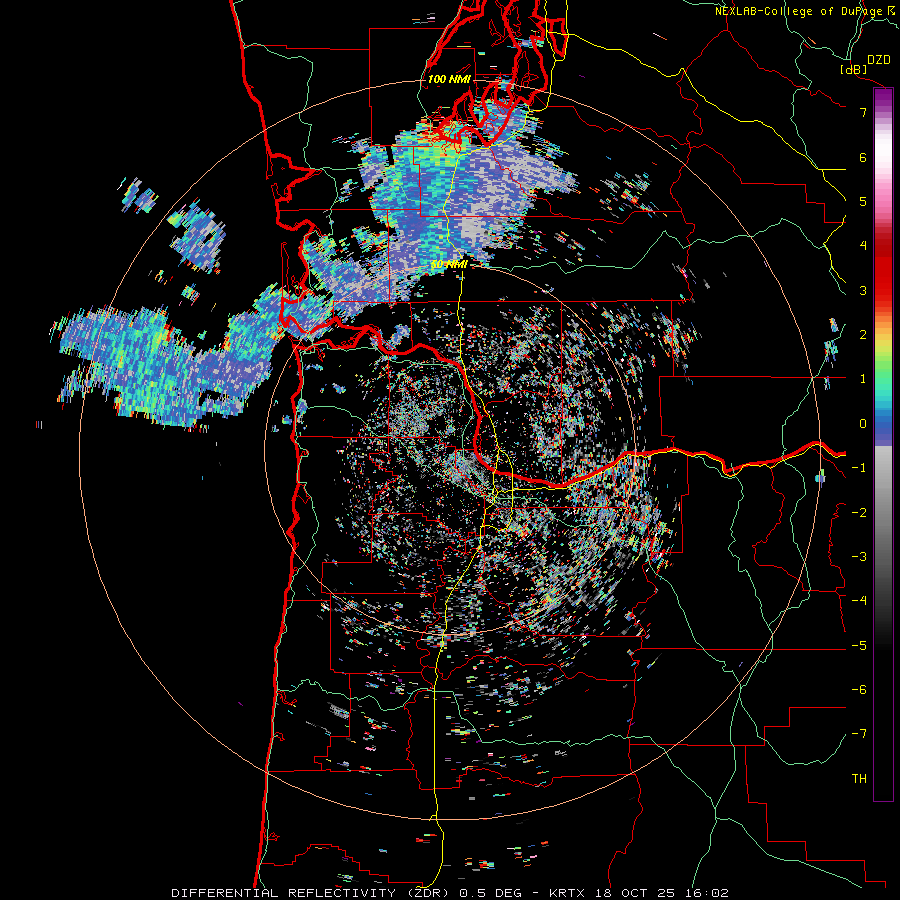
Task: Click the -6 value on the scale
Action: click(x=859, y=690)
